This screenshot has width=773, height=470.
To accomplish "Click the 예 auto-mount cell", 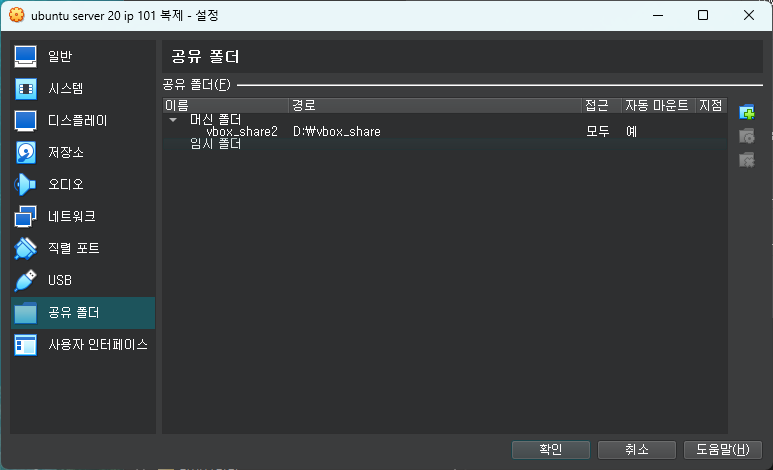I will pyautogui.click(x=632, y=132).
